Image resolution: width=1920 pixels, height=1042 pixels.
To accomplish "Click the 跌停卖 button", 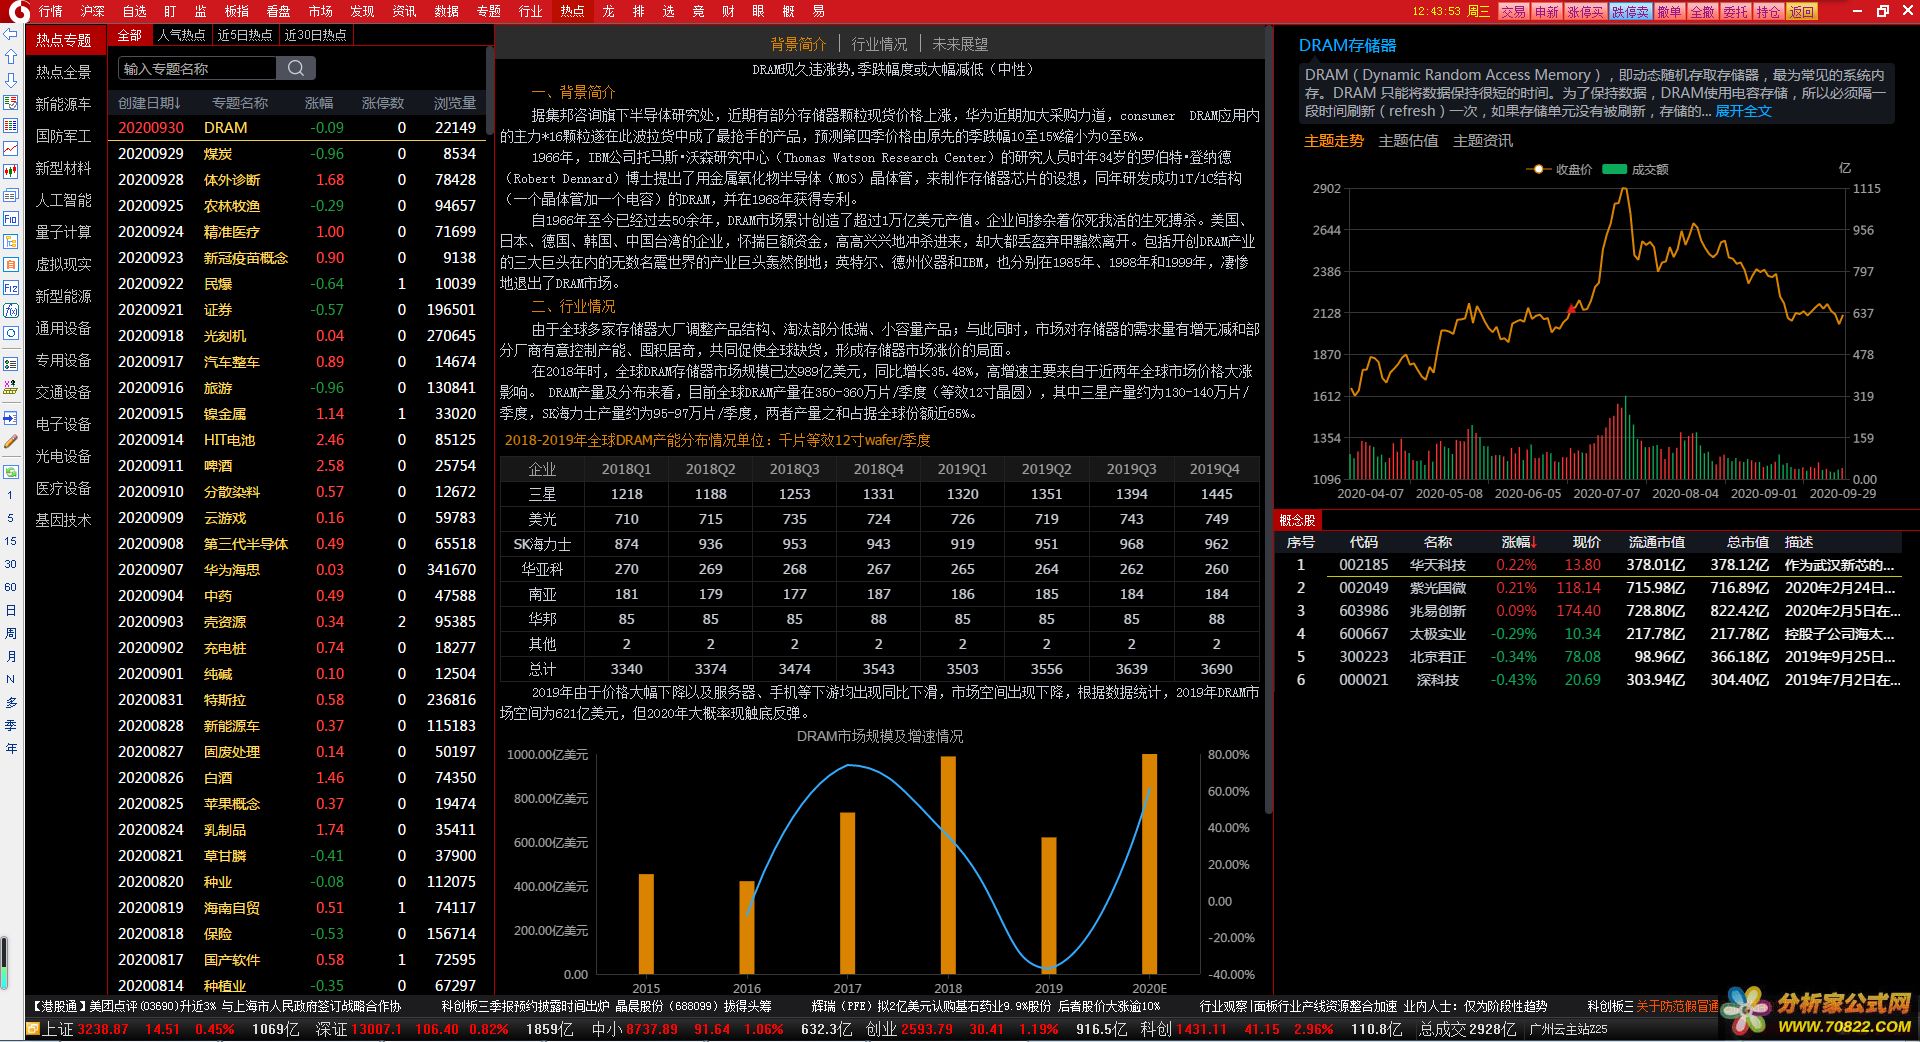I will coord(1630,11).
